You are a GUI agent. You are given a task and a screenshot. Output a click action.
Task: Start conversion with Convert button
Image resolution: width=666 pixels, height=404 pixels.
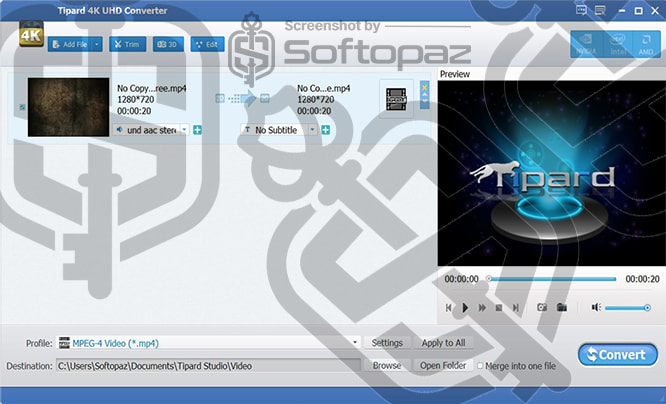[618, 355]
